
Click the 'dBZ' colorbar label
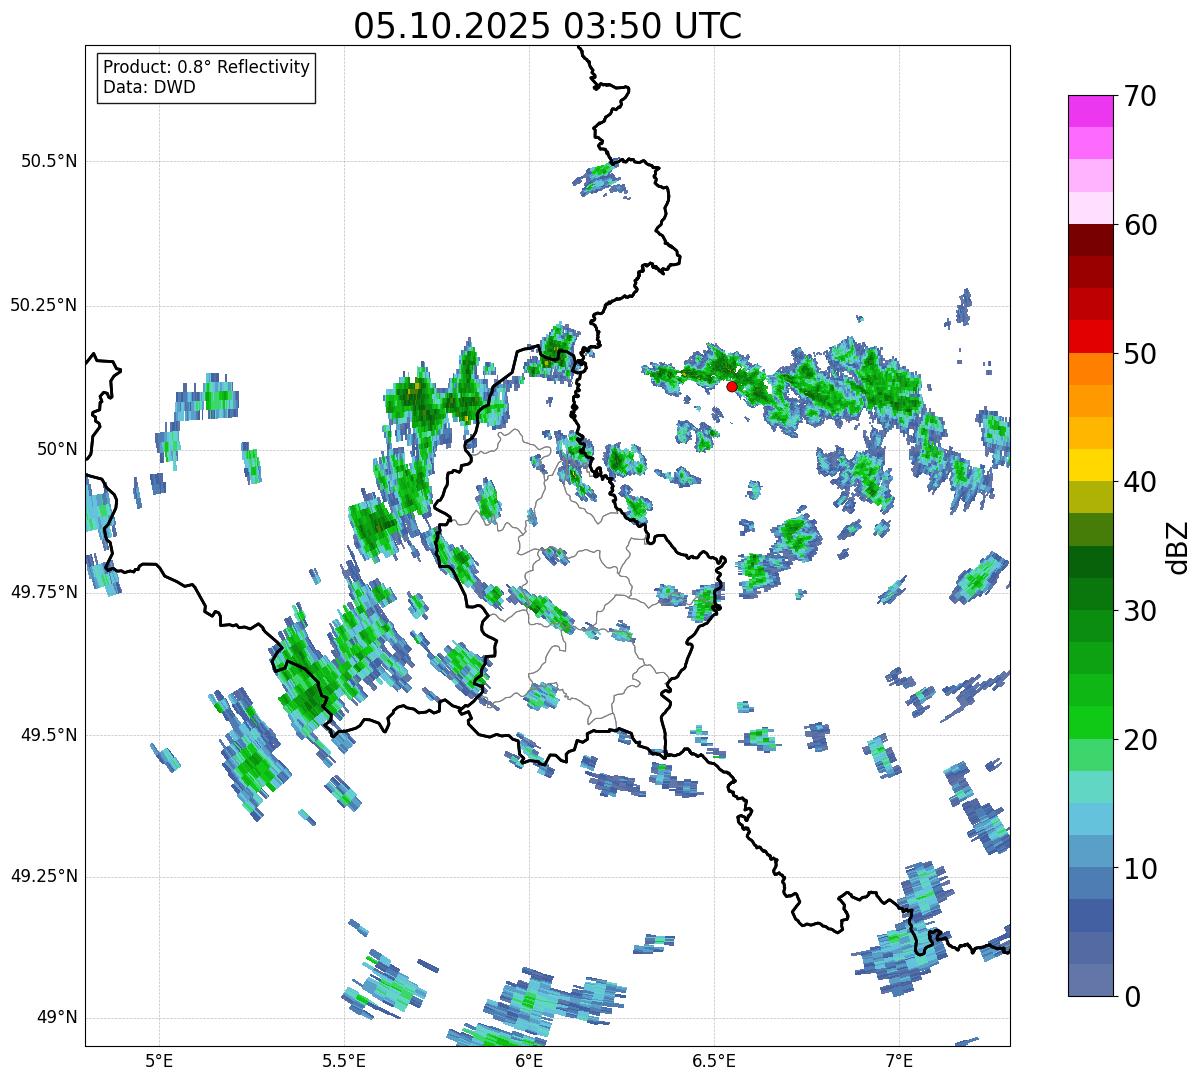[1177, 547]
